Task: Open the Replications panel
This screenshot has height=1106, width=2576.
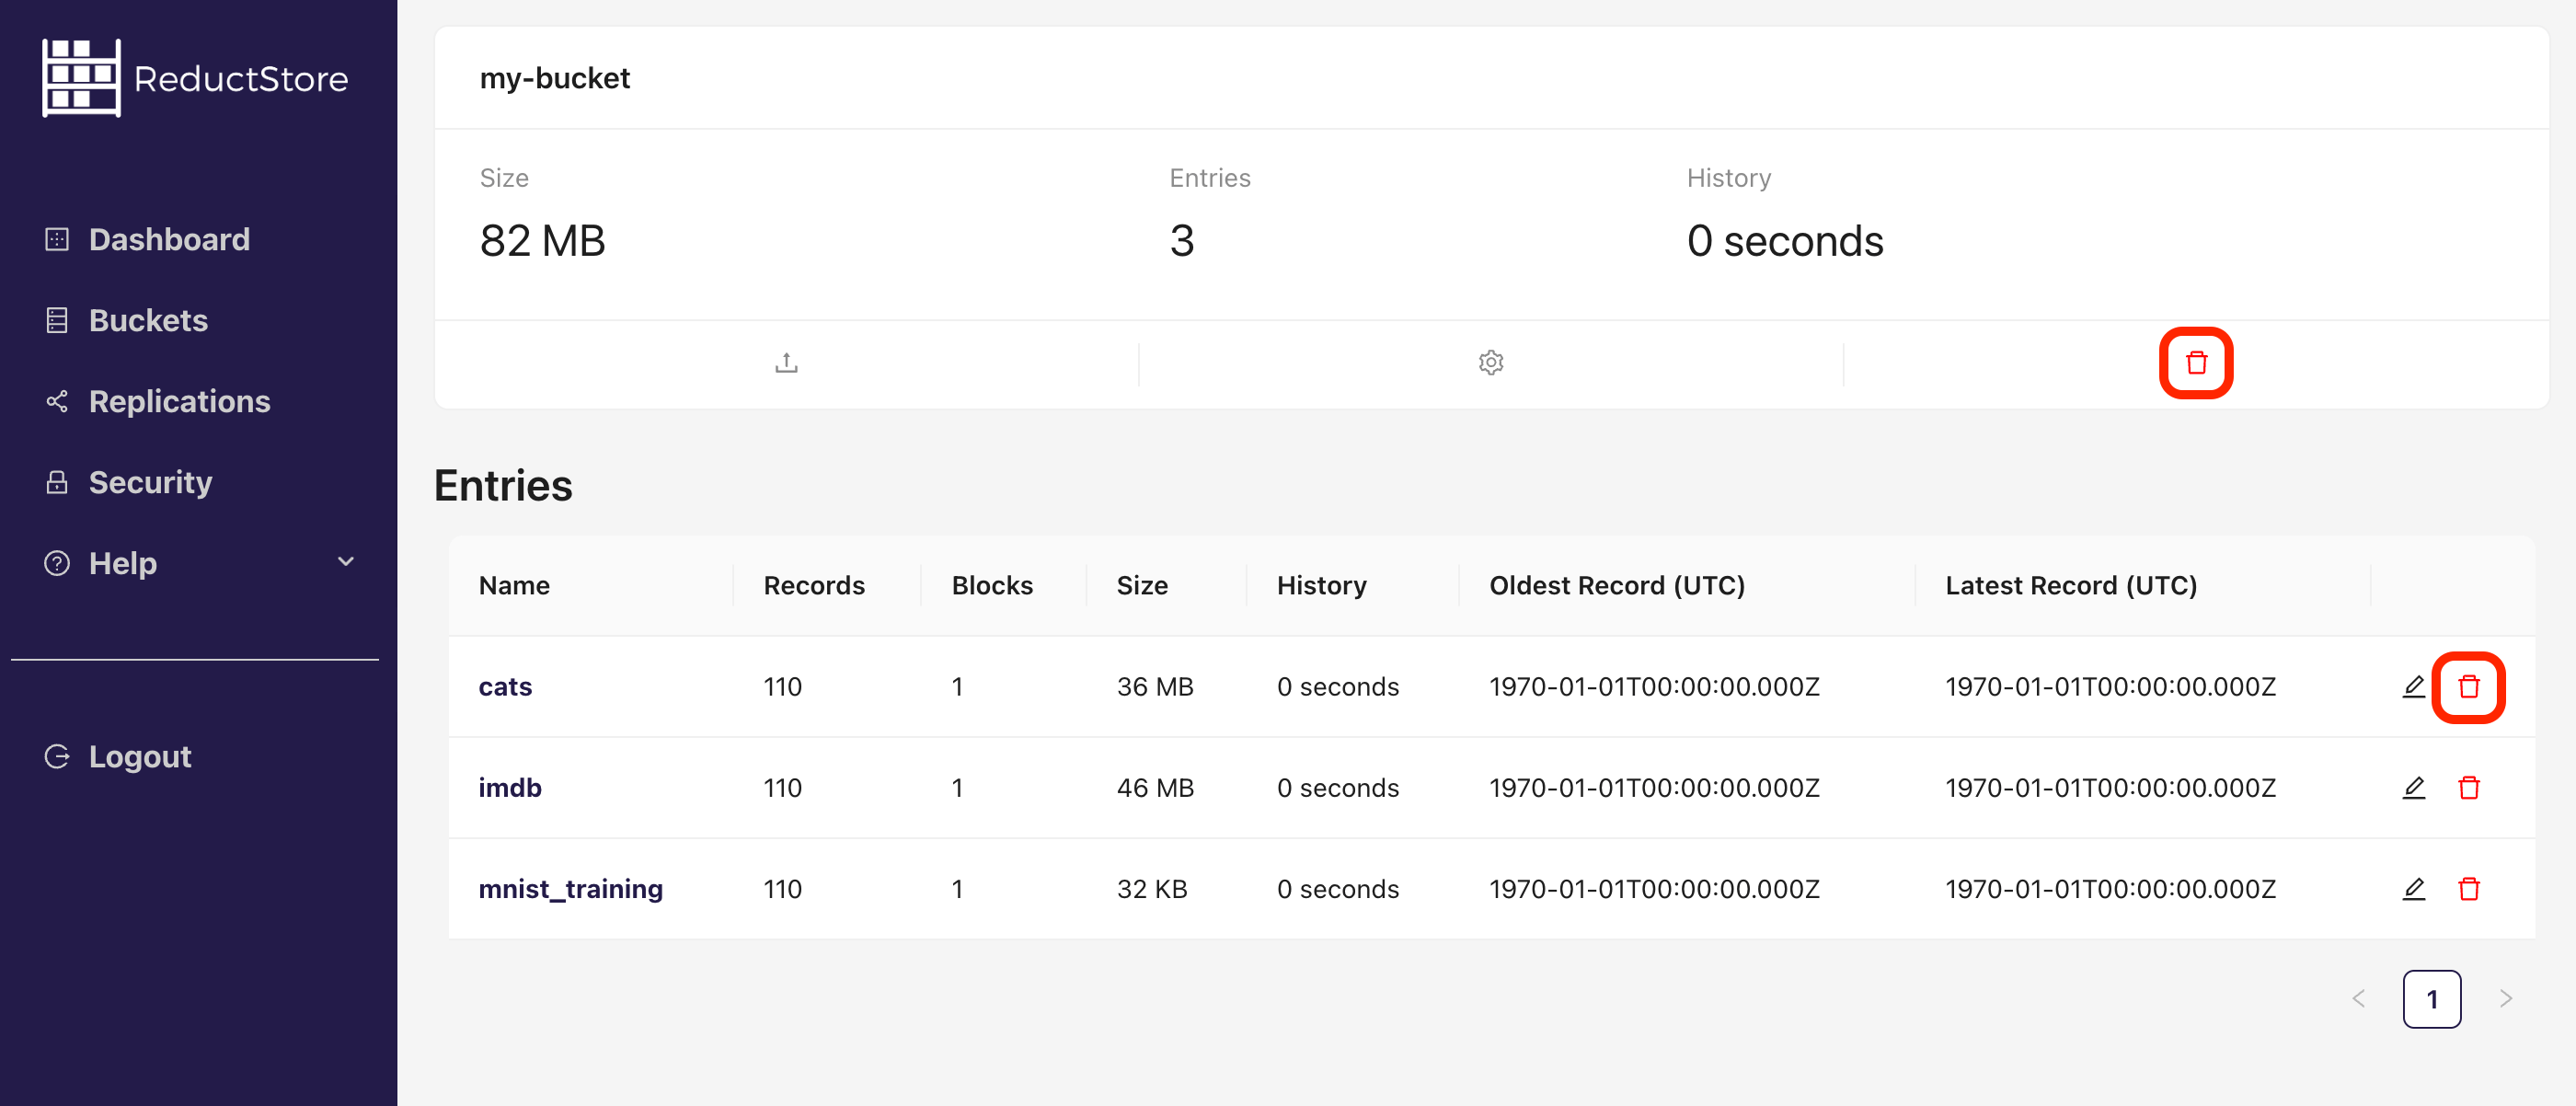Action: [179, 401]
